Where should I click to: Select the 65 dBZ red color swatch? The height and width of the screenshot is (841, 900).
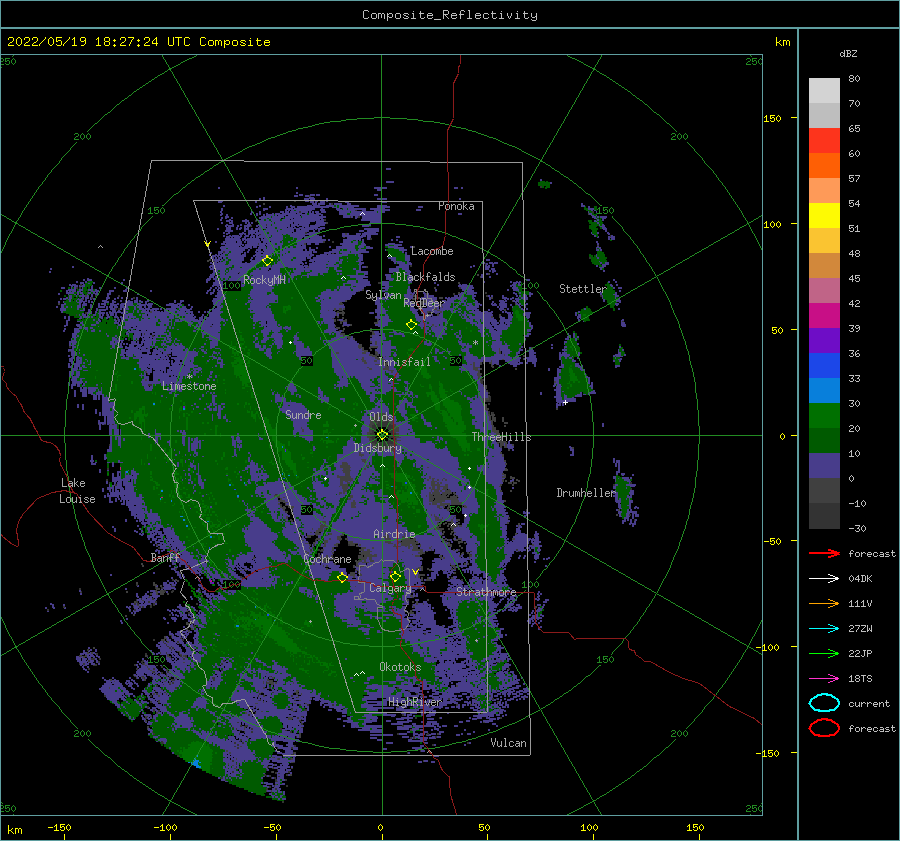[824, 140]
